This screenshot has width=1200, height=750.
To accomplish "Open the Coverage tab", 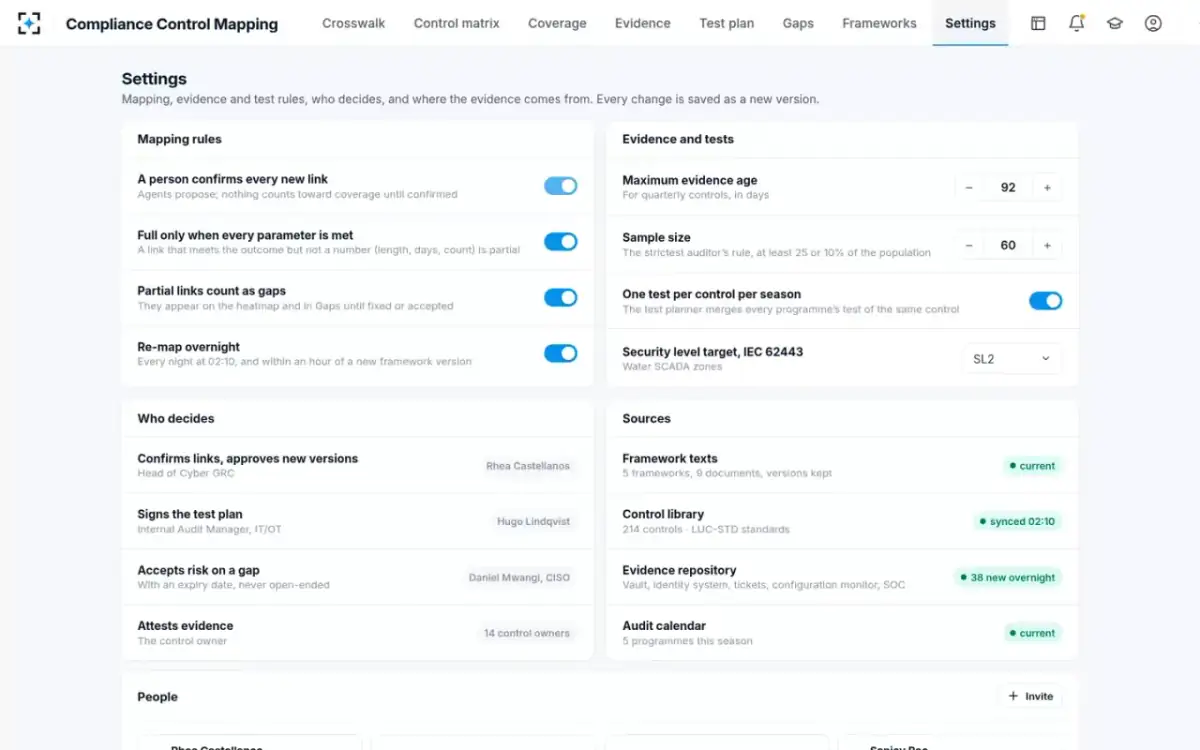I will point(557,23).
